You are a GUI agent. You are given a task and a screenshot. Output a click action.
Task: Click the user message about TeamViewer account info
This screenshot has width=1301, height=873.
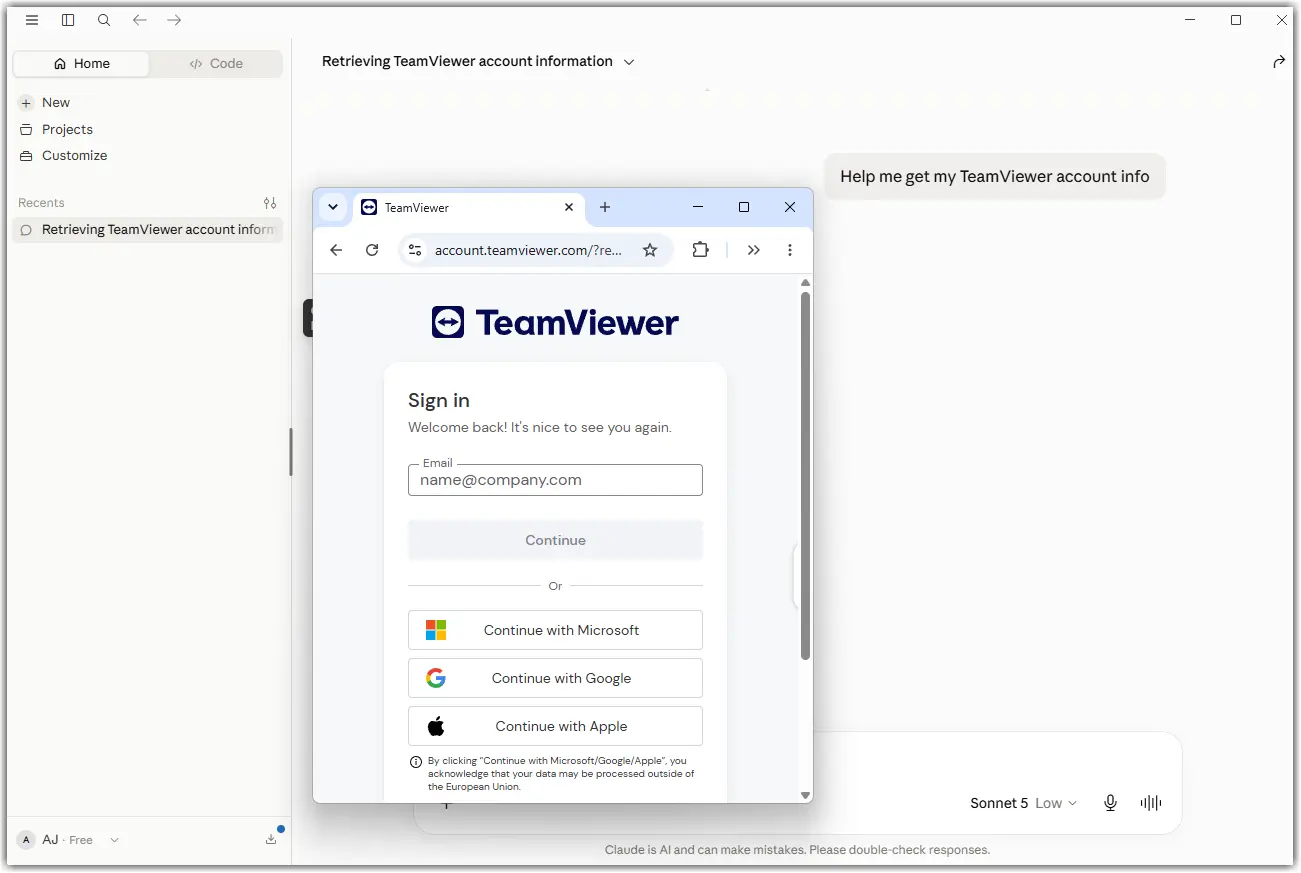[x=995, y=176]
